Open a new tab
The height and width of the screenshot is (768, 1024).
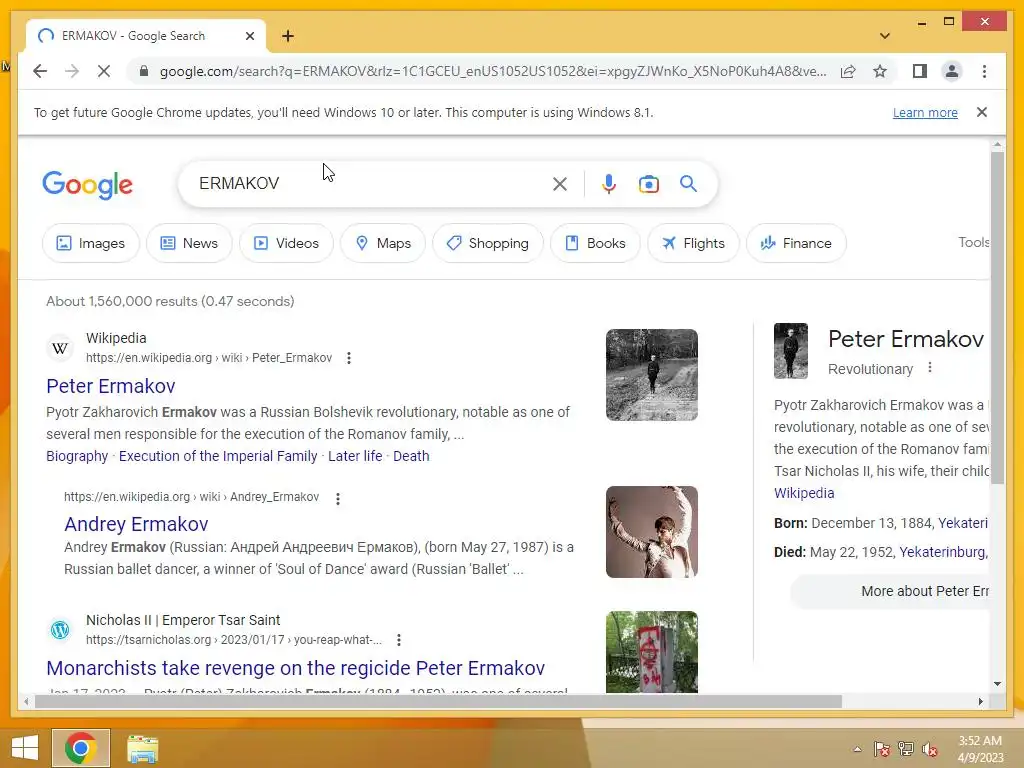point(288,36)
